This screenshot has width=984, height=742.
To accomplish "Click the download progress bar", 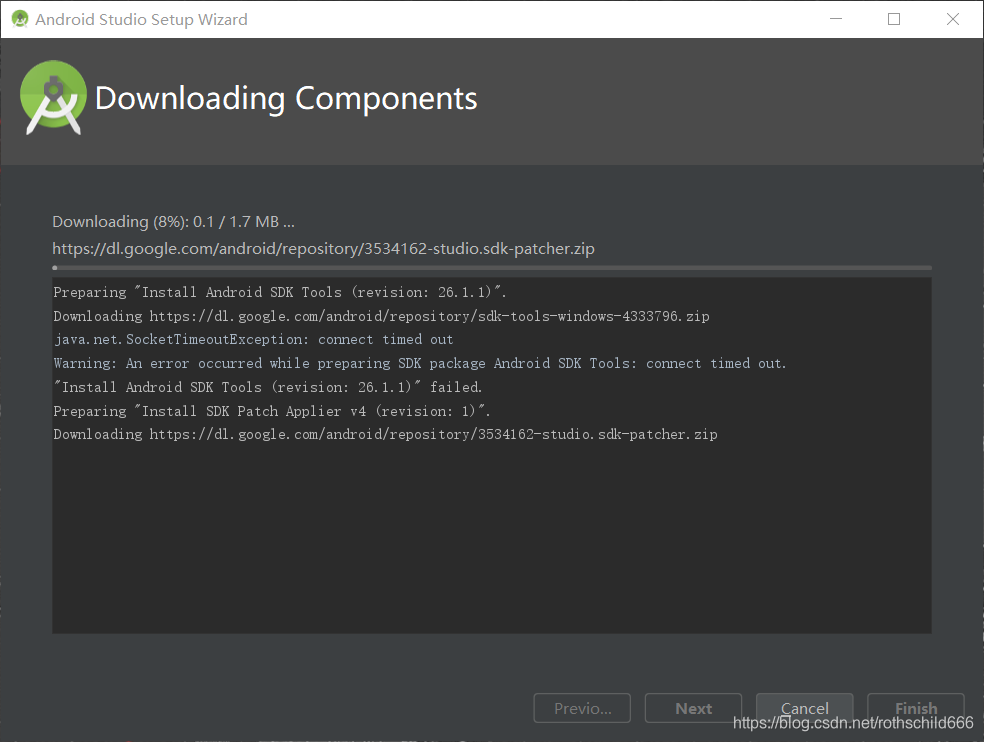I will (x=492, y=268).
